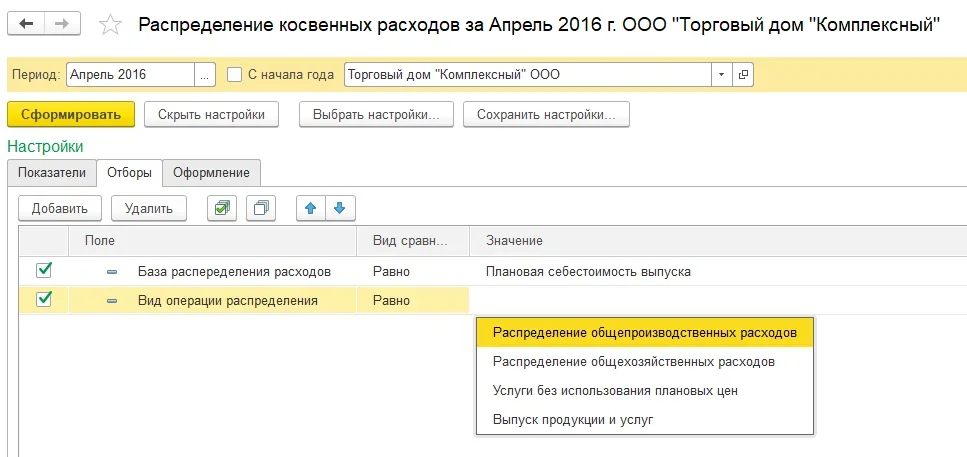Check all filters with green checkmarks icon

click(x=222, y=208)
